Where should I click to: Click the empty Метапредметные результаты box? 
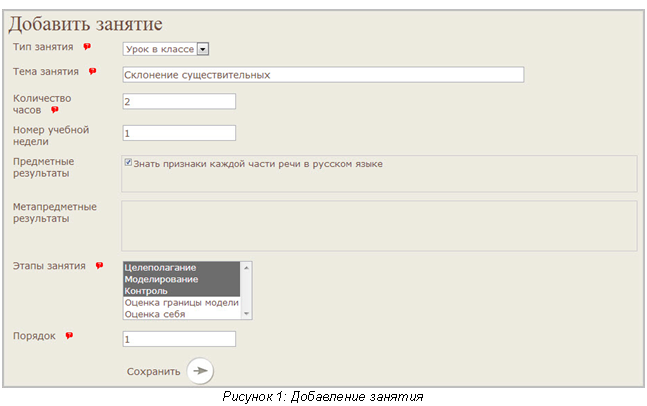point(379,226)
